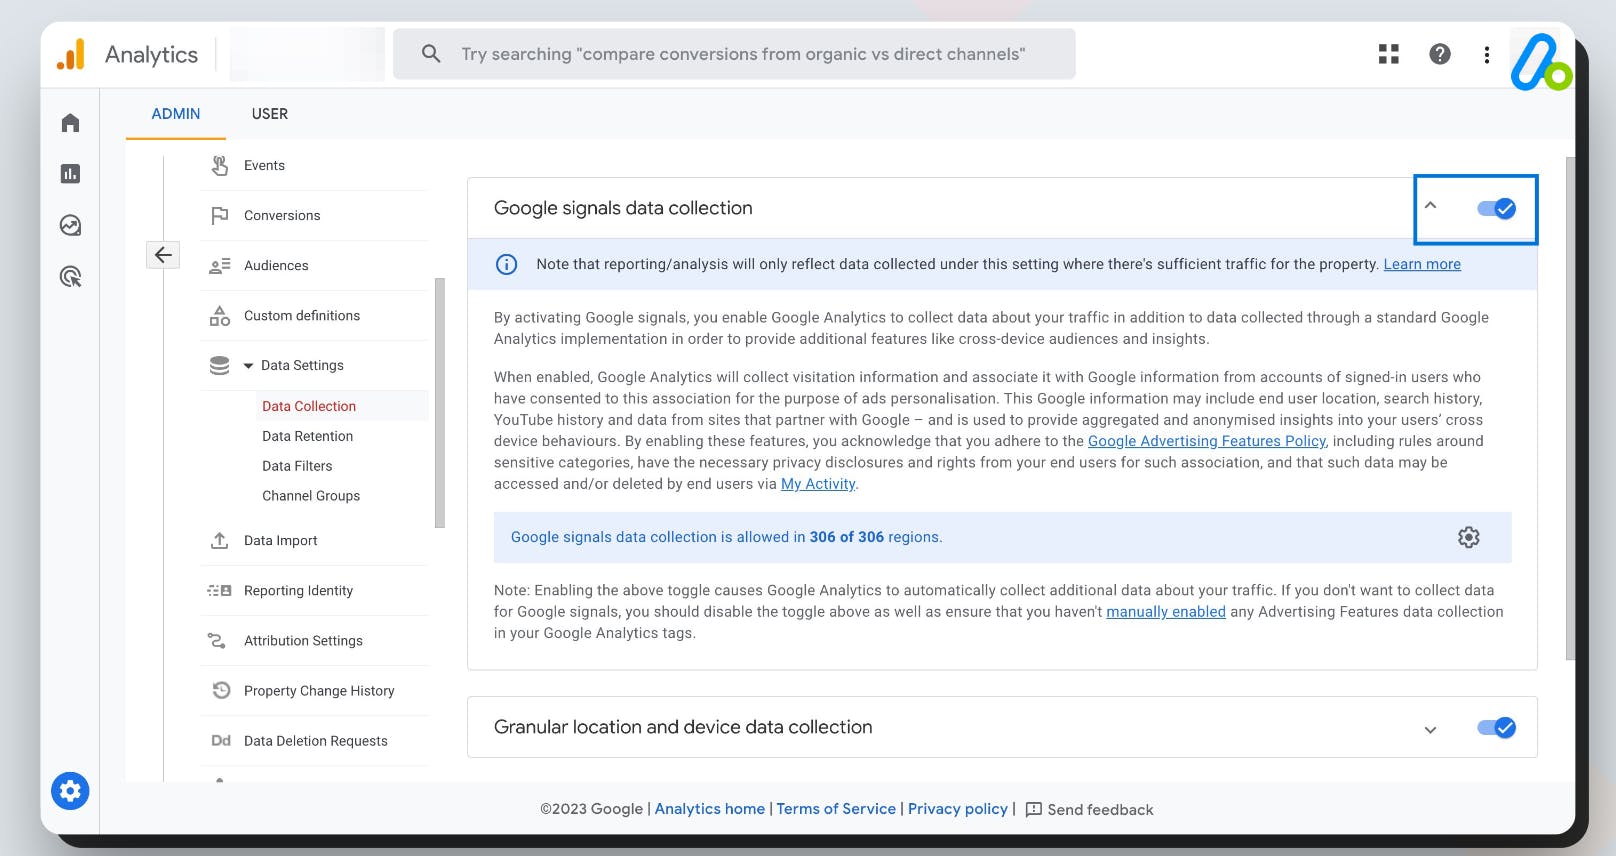Open Reporting Identity menu item

coord(298,591)
